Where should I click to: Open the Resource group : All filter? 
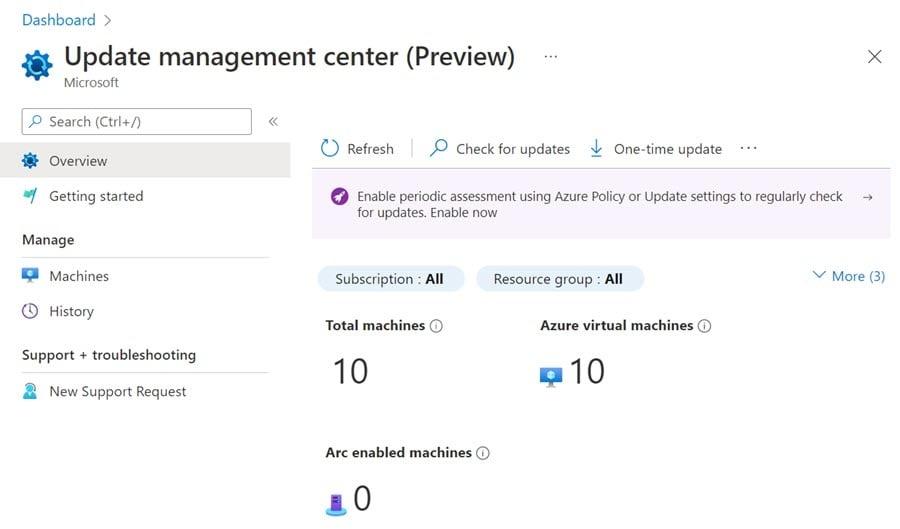(x=560, y=279)
